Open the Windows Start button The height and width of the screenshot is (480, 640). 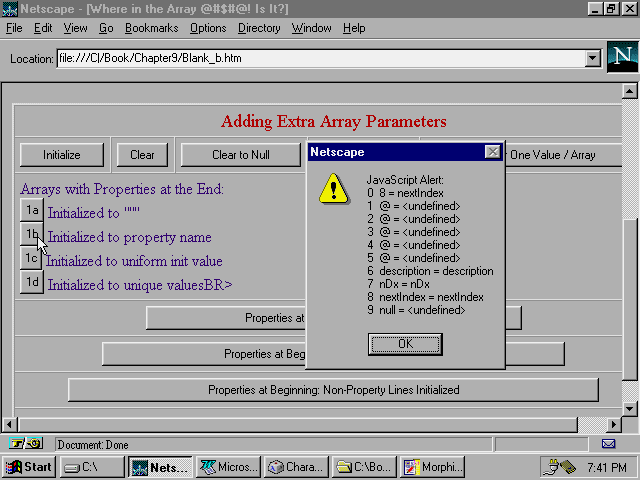point(29,467)
